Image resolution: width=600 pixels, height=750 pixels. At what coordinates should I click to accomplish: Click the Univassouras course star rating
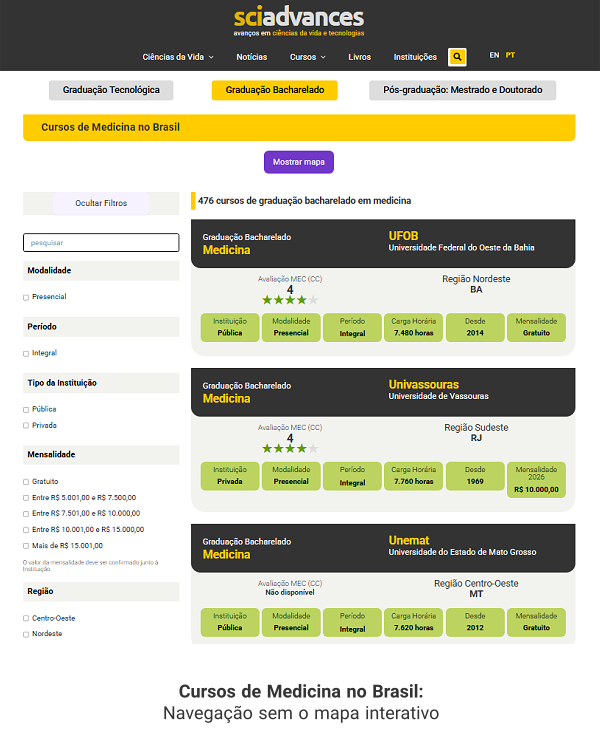(289, 448)
